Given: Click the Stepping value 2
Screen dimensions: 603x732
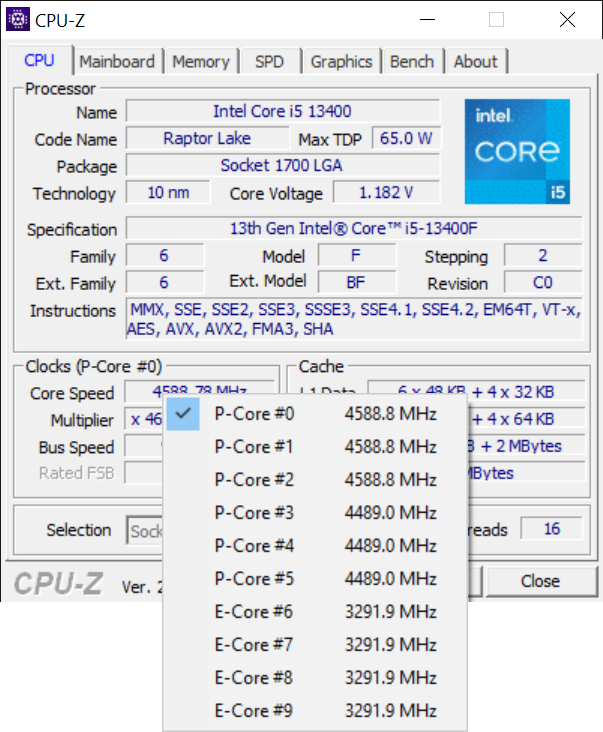Looking at the screenshot, I should (543, 256).
